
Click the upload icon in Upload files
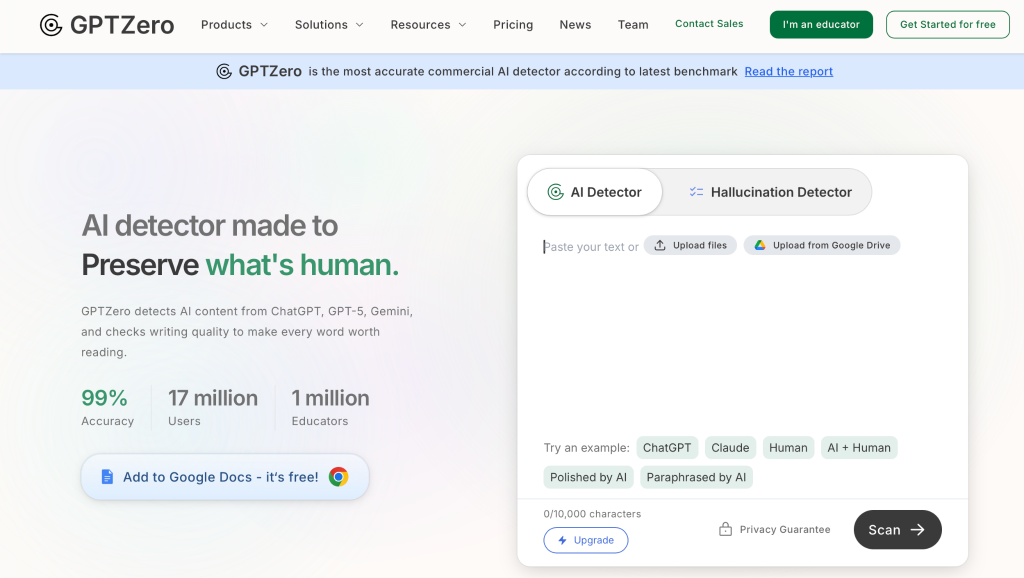[x=660, y=245]
